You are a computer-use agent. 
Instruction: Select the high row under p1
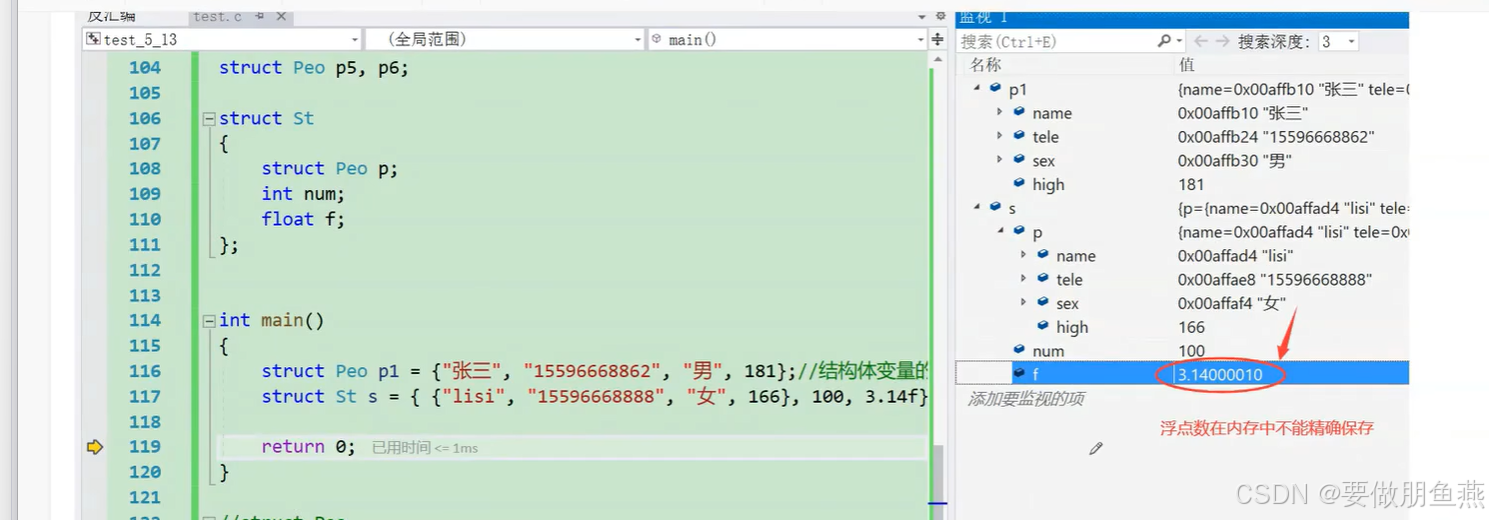(x=1182, y=184)
